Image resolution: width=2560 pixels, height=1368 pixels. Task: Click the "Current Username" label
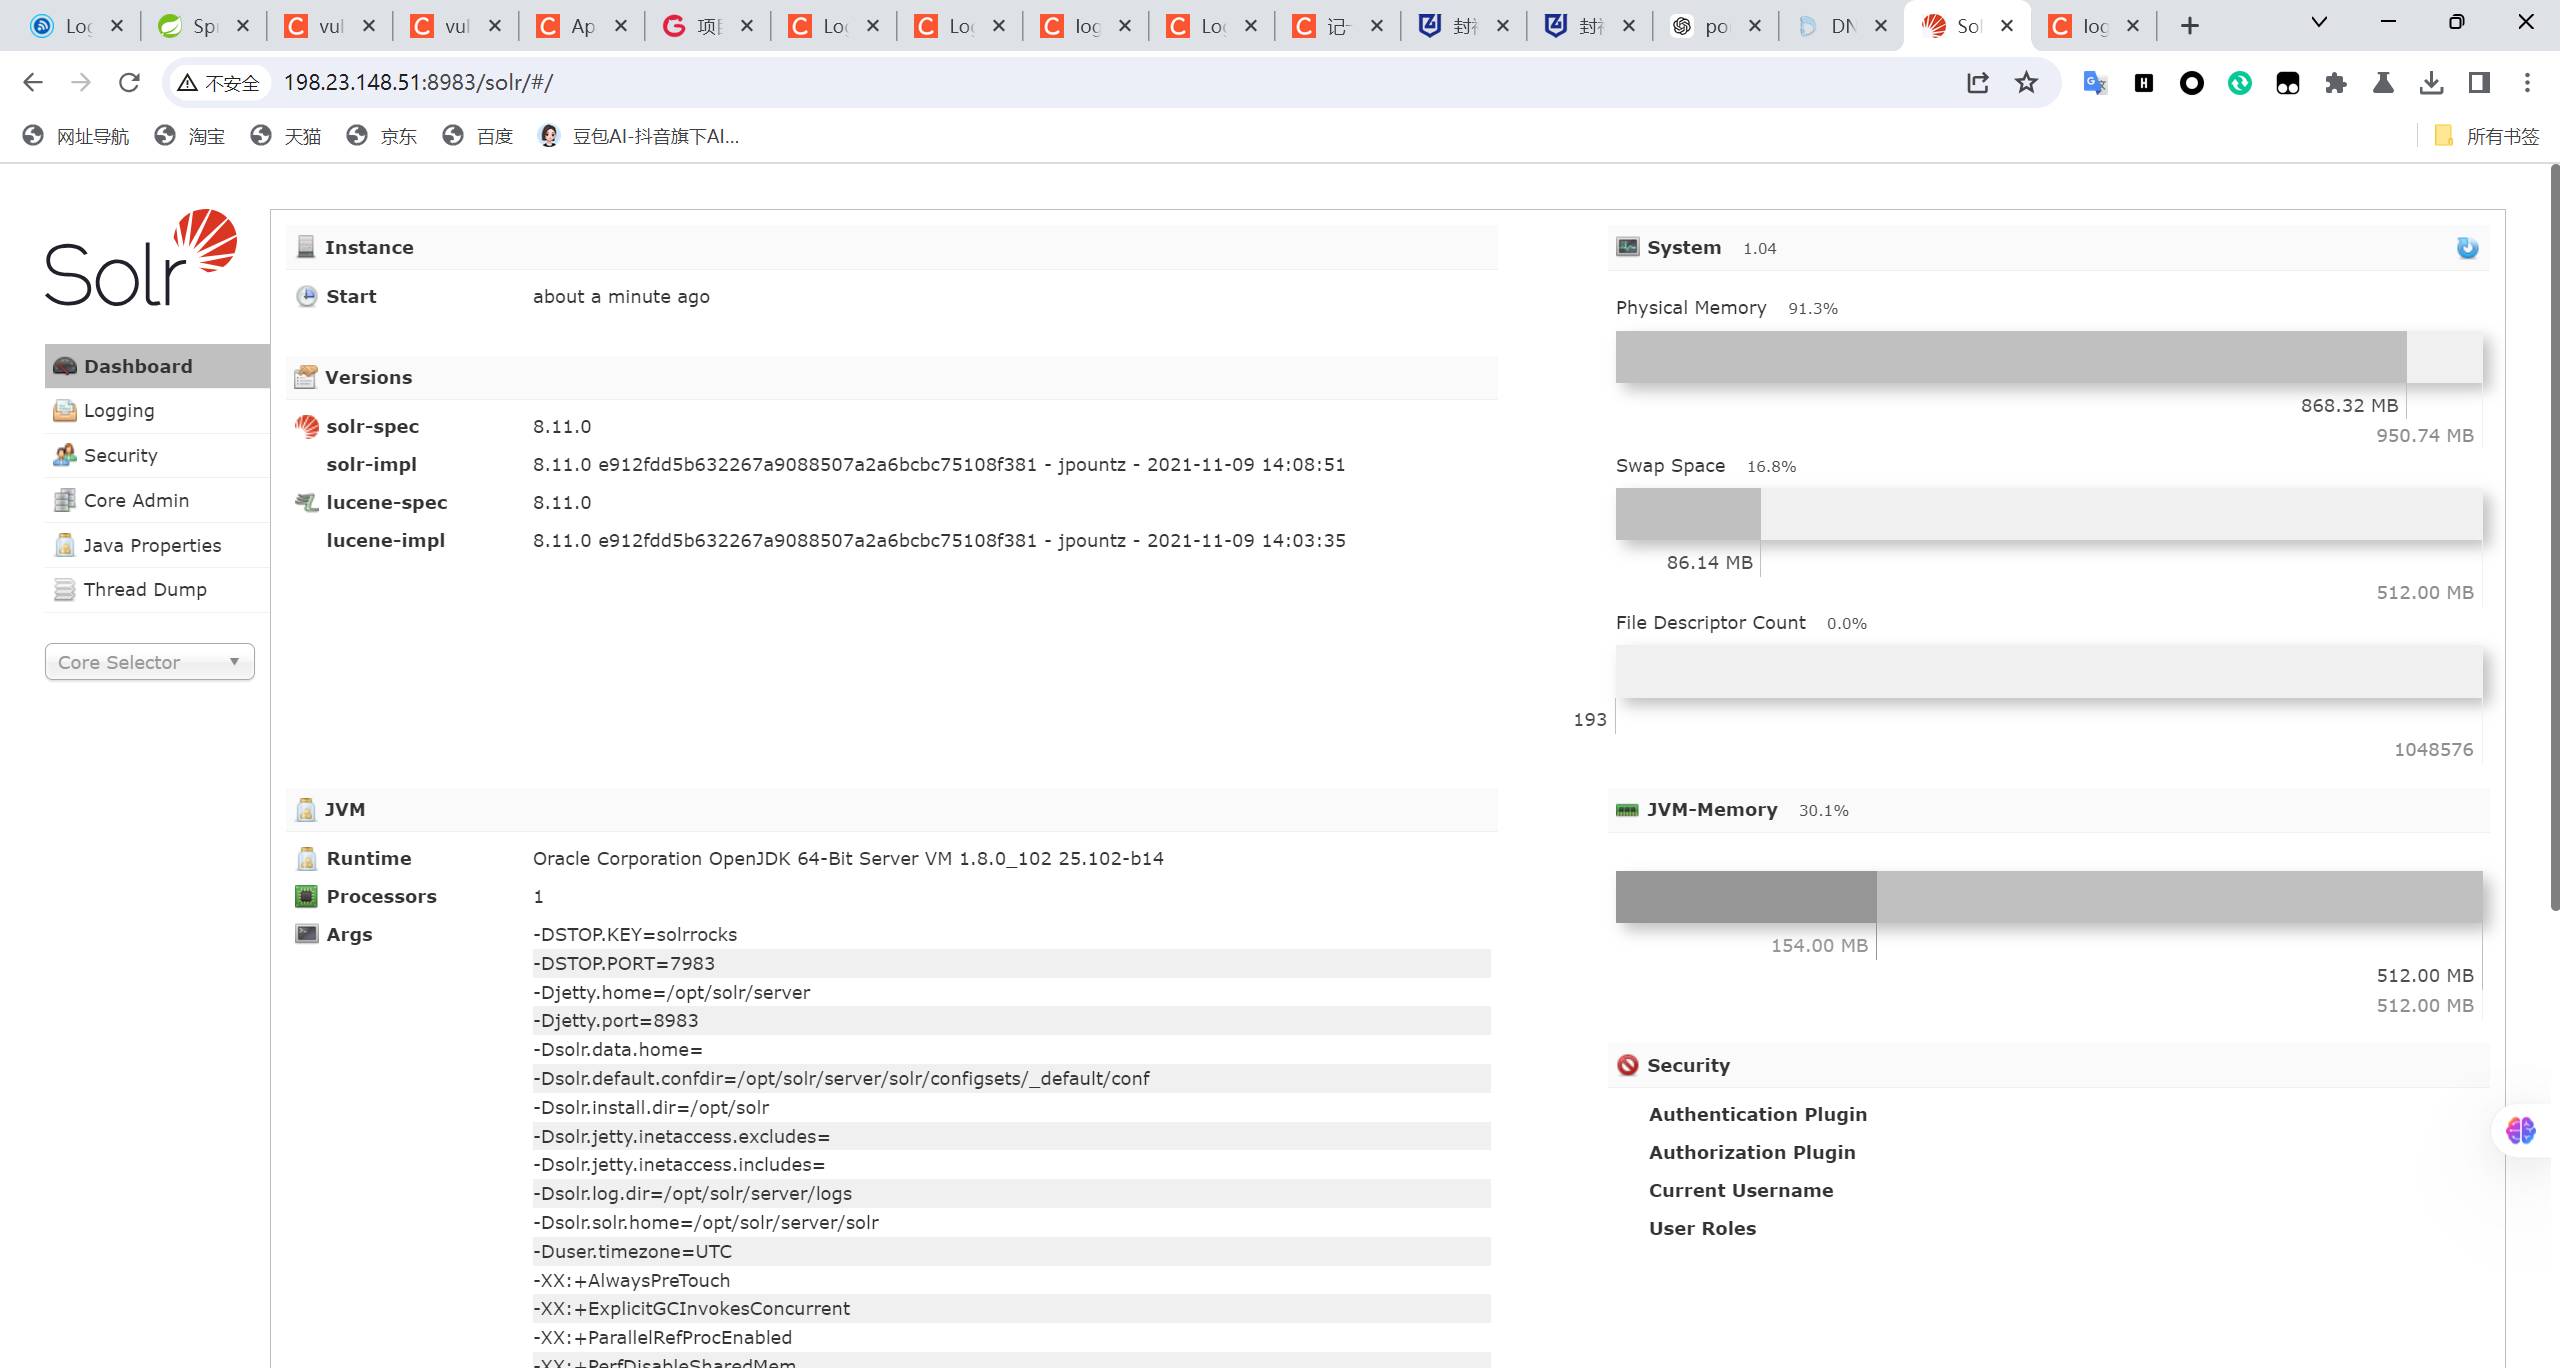[x=1741, y=1191]
